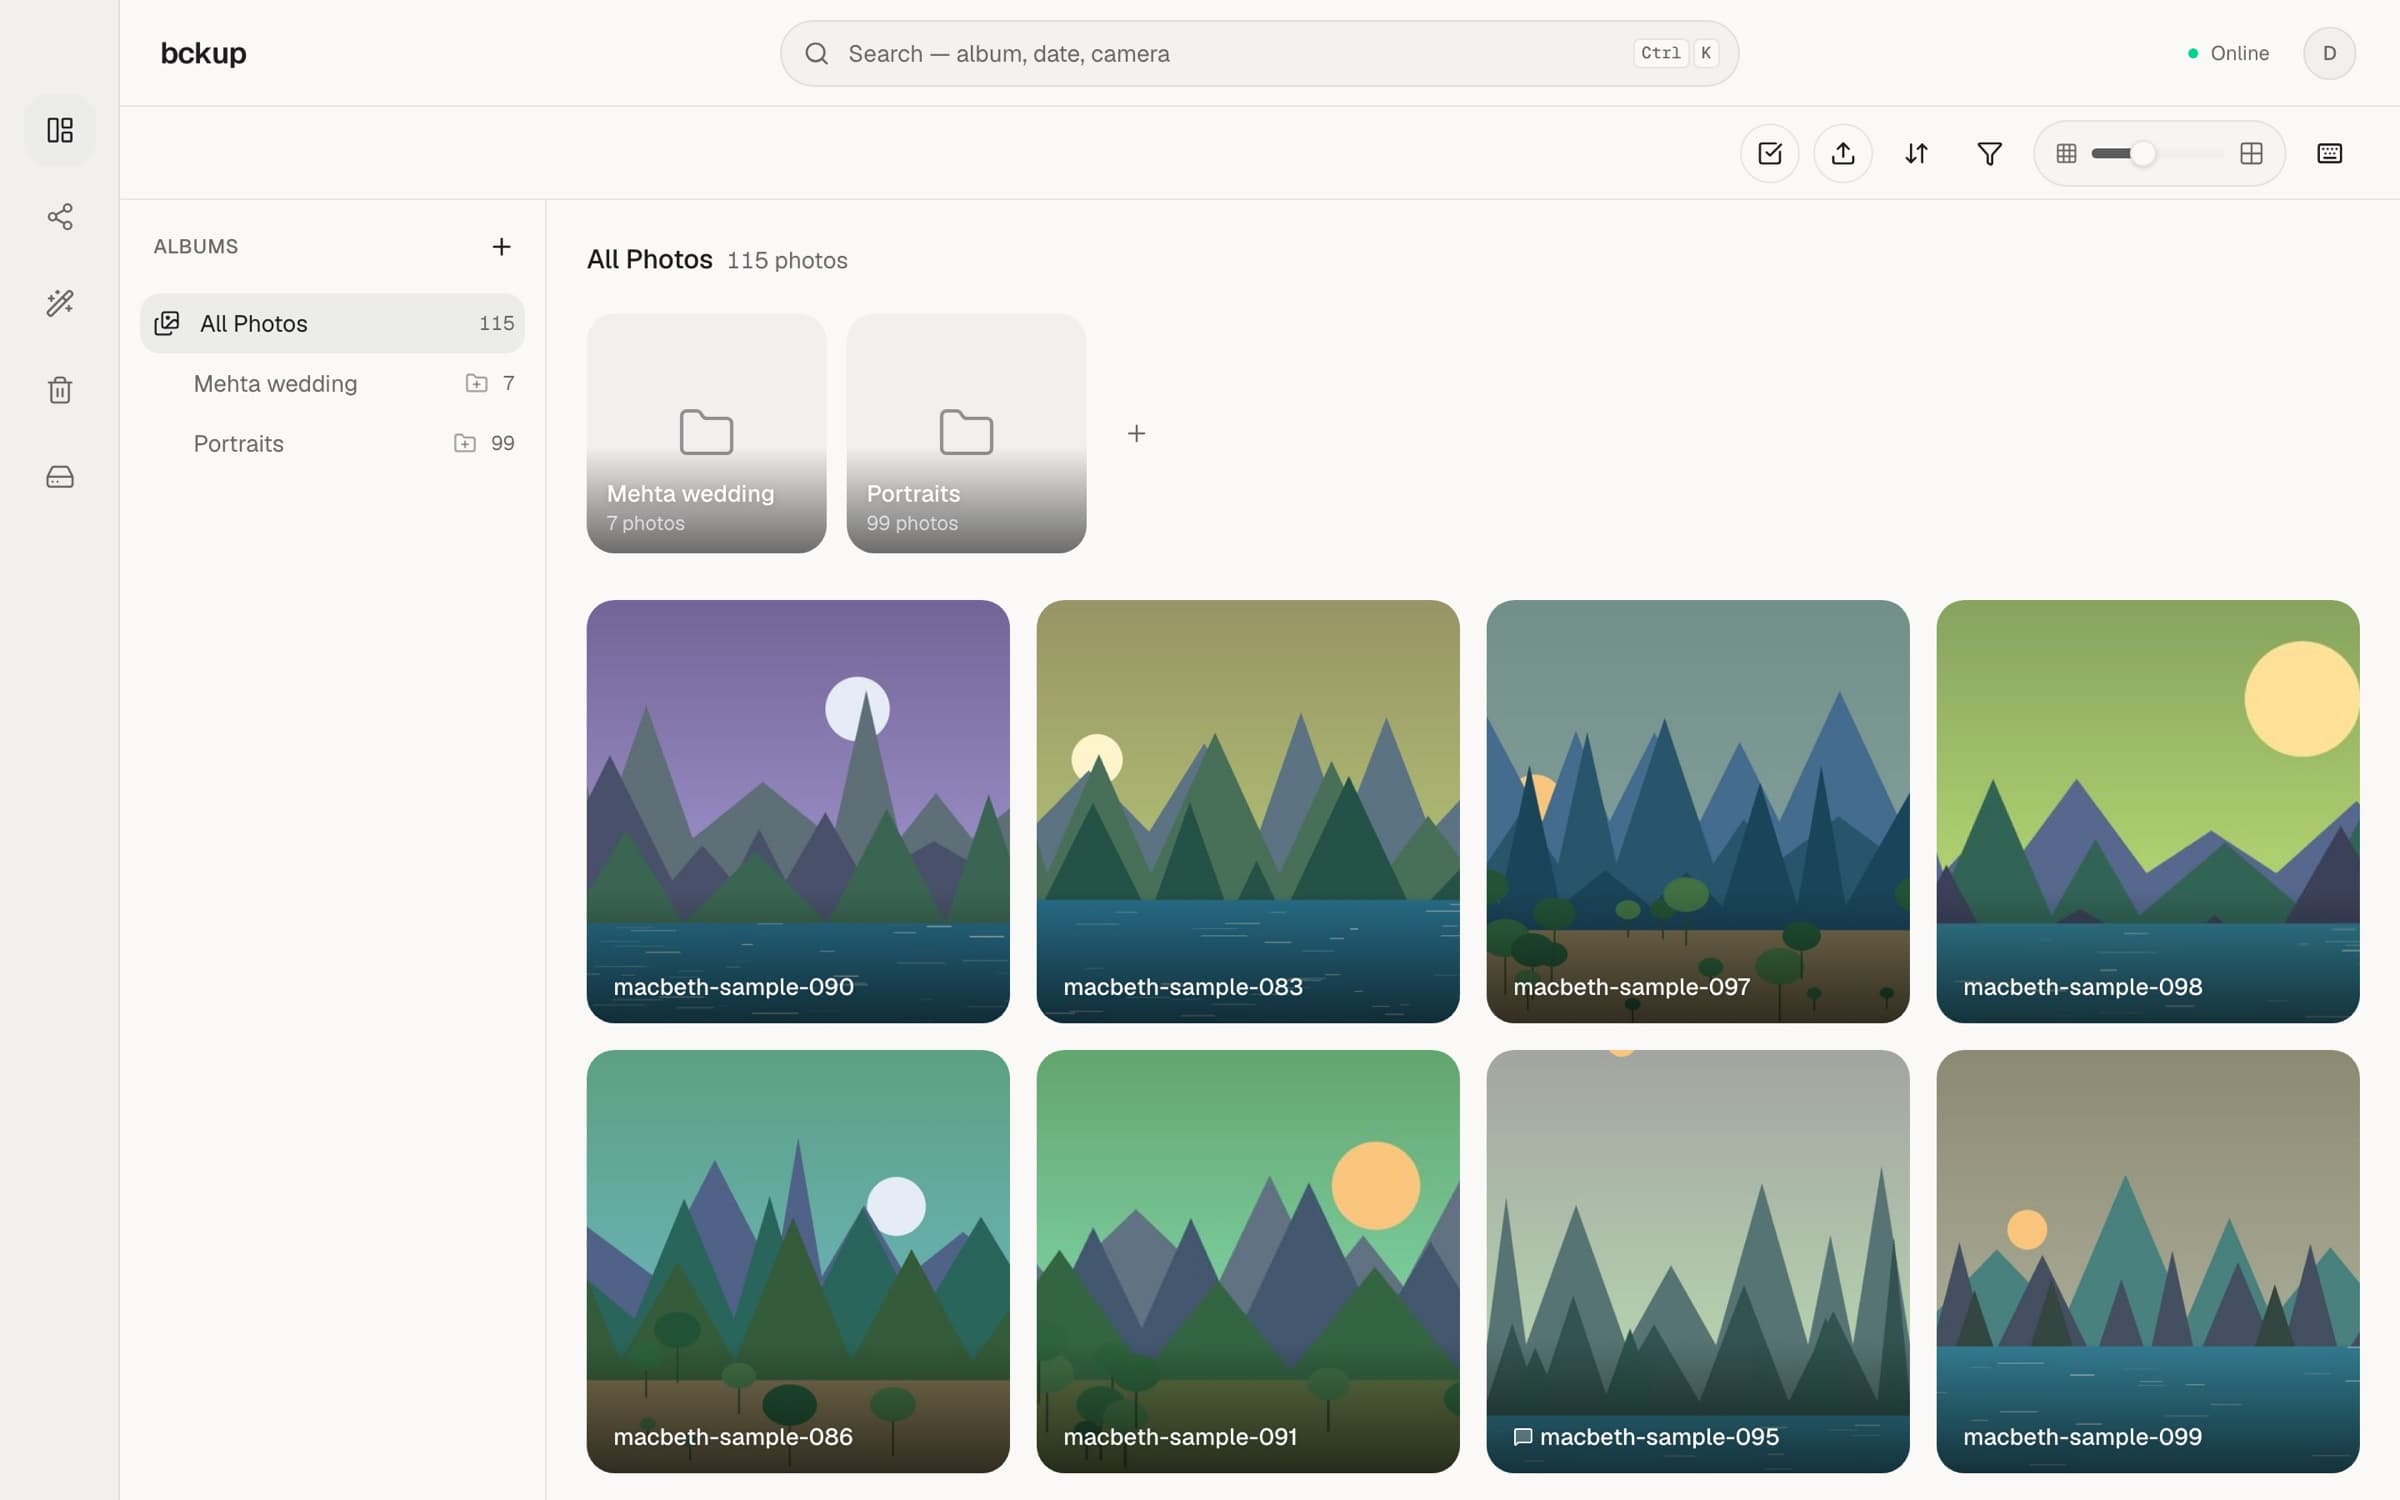
Task: Click the 115 photos count text
Action: (x=787, y=260)
